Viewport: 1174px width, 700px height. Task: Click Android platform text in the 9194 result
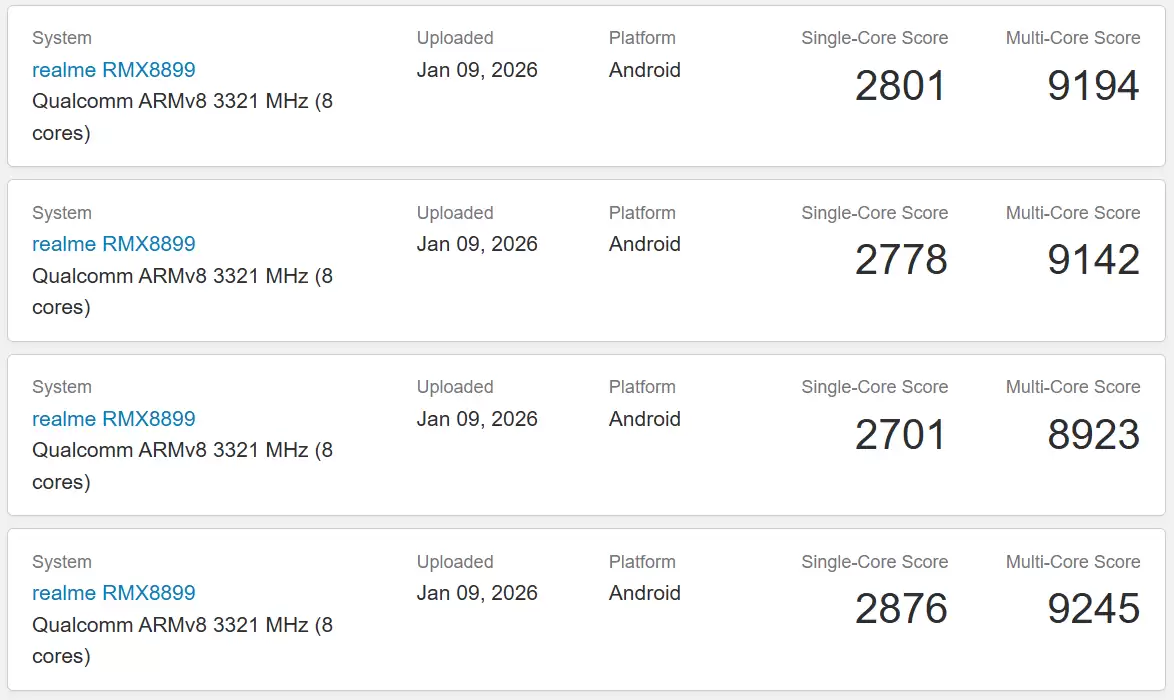(644, 70)
